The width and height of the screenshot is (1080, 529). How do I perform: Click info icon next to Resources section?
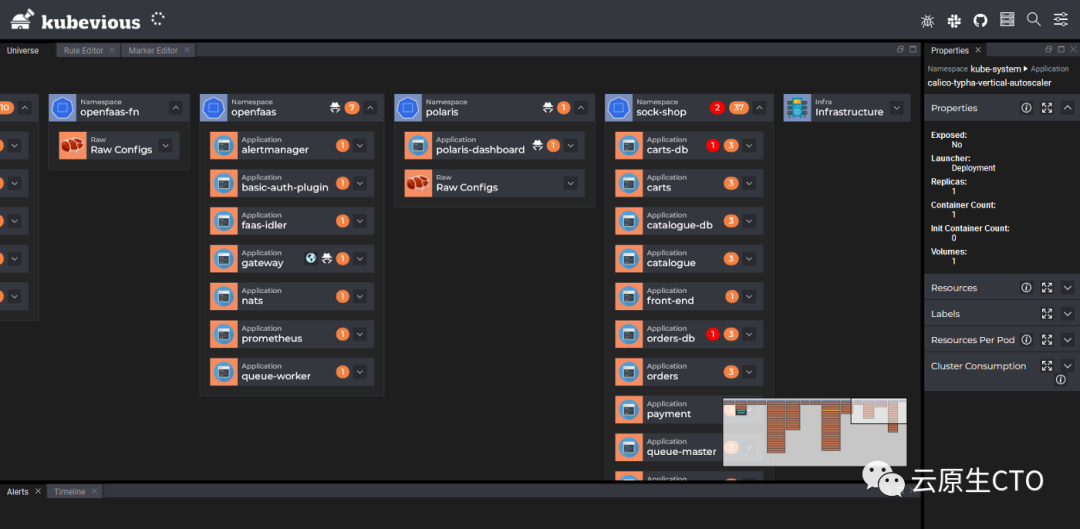point(1026,288)
